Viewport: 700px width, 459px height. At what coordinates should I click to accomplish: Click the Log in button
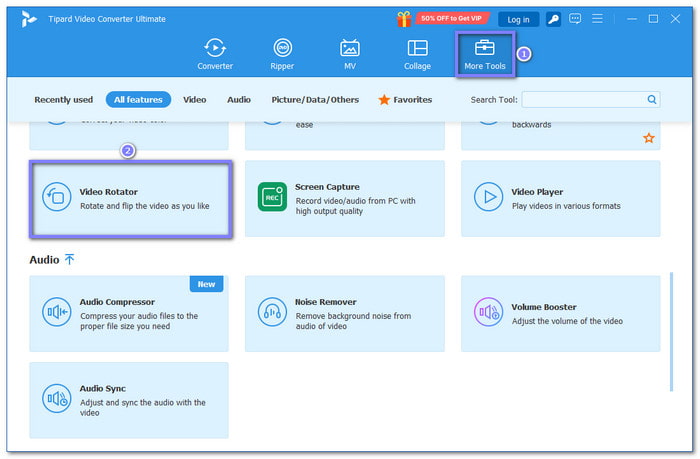click(518, 19)
